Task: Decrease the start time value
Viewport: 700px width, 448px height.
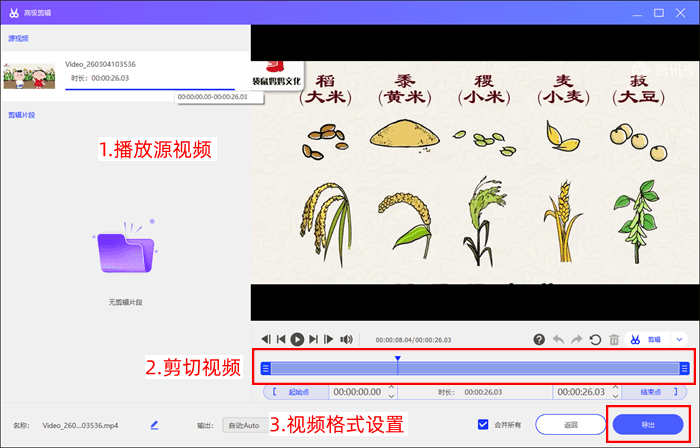Action: (x=392, y=396)
